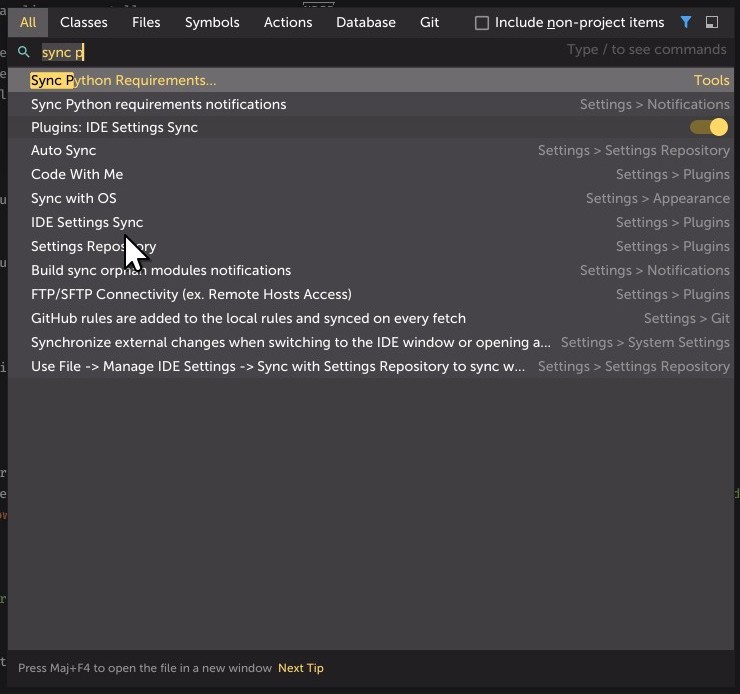Select Sync Python requirements notifications result

pyautogui.click(x=158, y=104)
